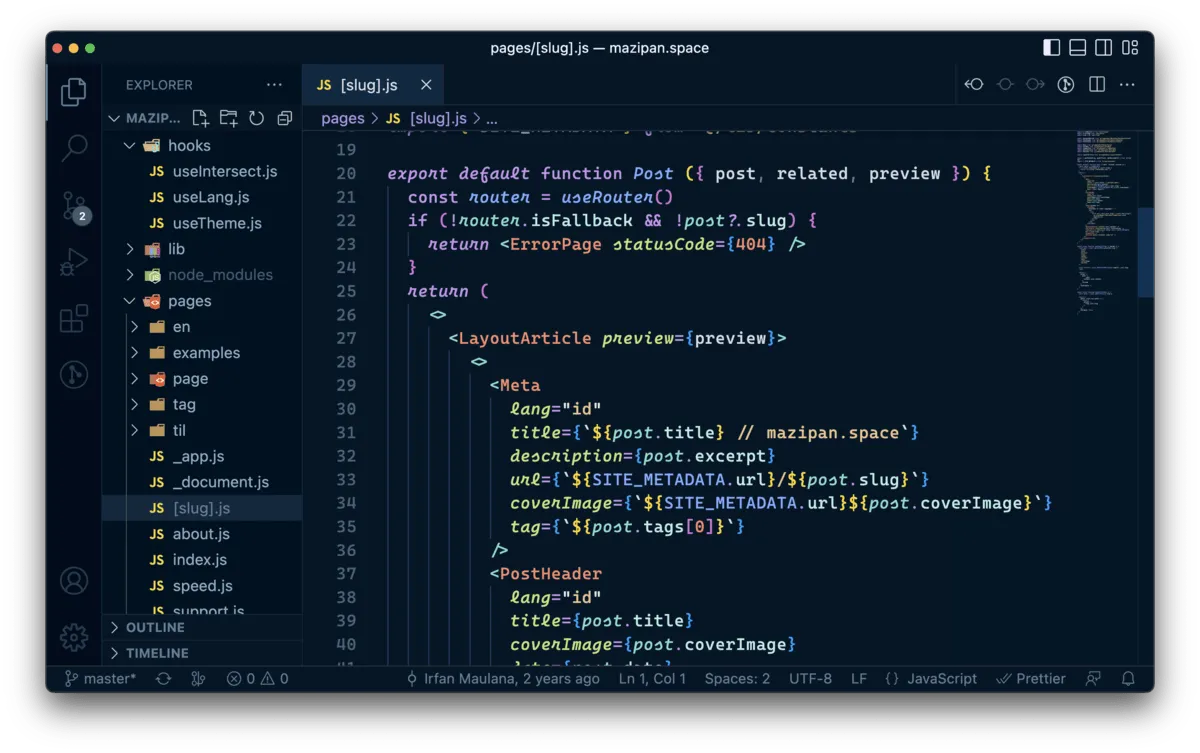Screen dimensions: 1200x753
Task: Open the TIMELINE section
Action: point(157,653)
